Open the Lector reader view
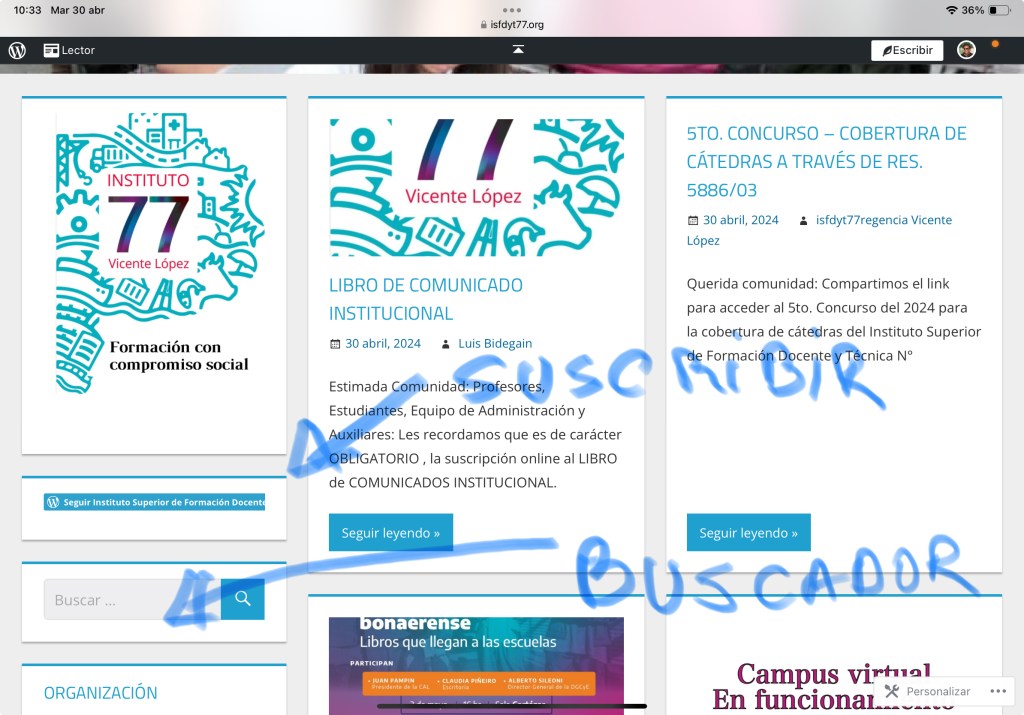Image resolution: width=1024 pixels, height=715 pixels. point(69,50)
